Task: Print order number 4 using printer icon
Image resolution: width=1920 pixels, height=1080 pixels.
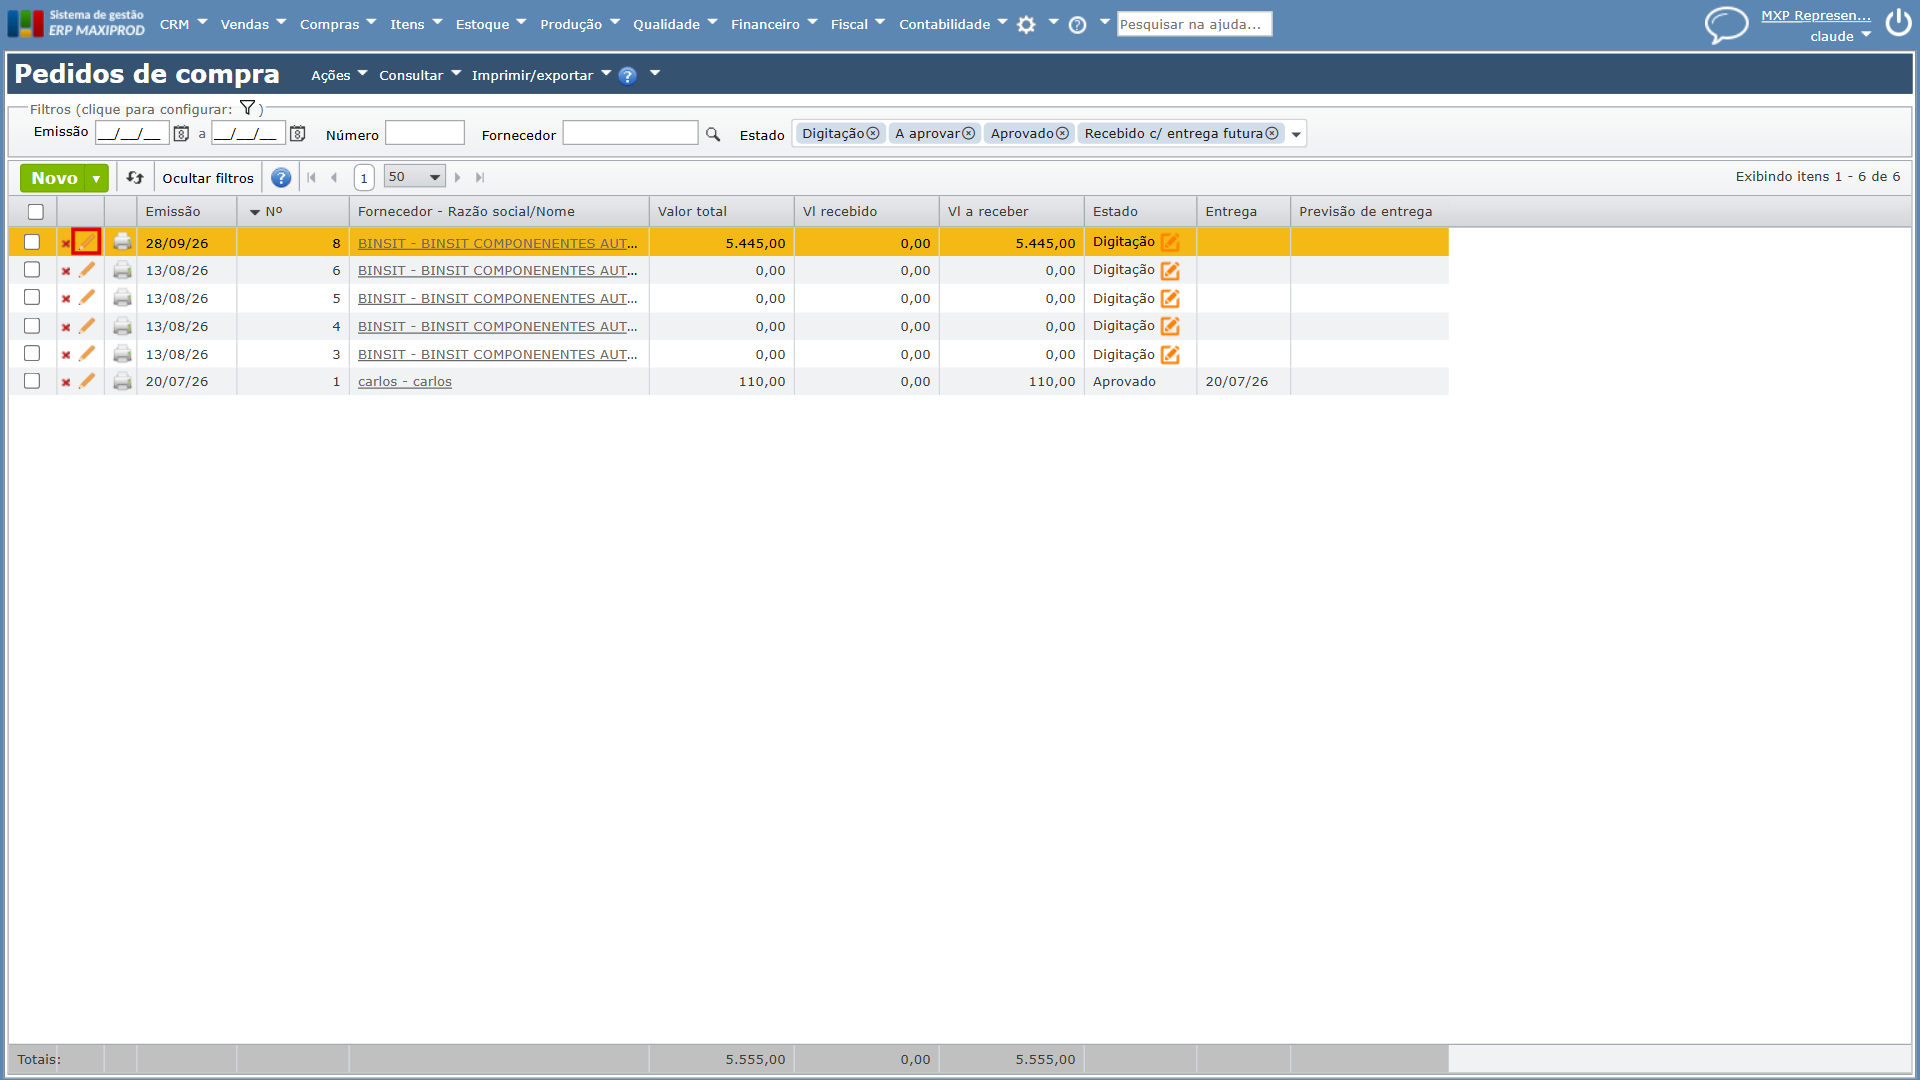Action: (x=122, y=326)
